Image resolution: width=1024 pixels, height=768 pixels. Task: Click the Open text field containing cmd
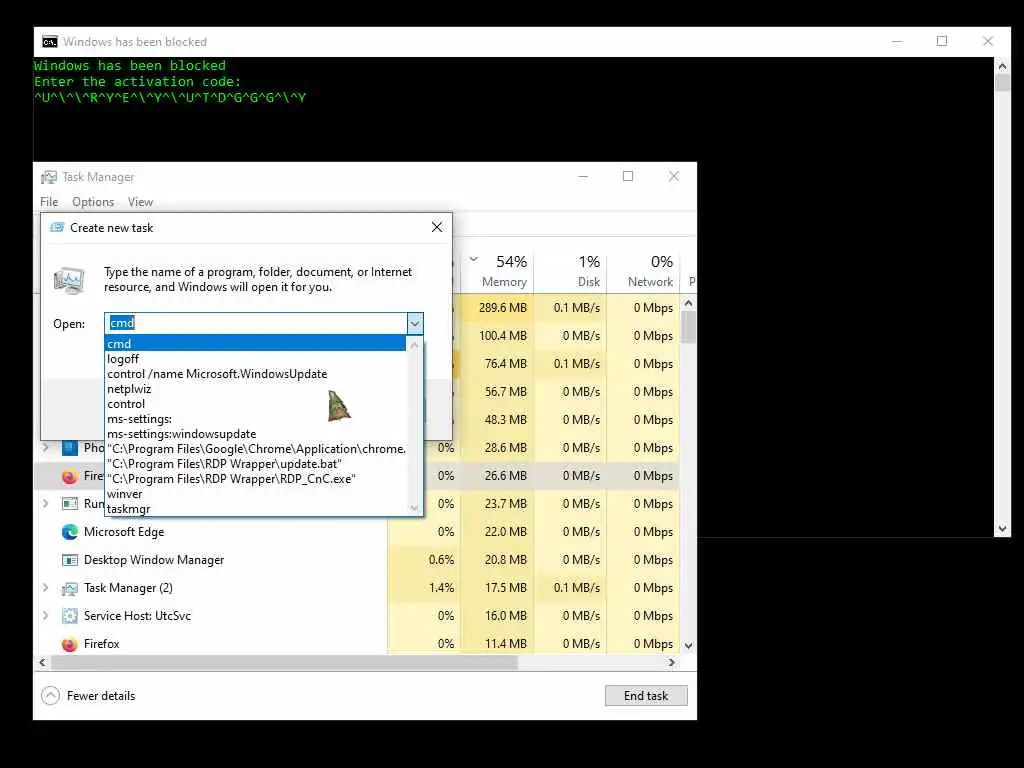(x=255, y=323)
